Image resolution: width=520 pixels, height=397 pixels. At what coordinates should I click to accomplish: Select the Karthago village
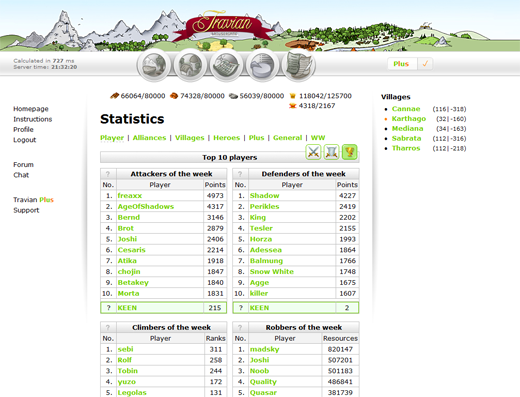coord(409,119)
